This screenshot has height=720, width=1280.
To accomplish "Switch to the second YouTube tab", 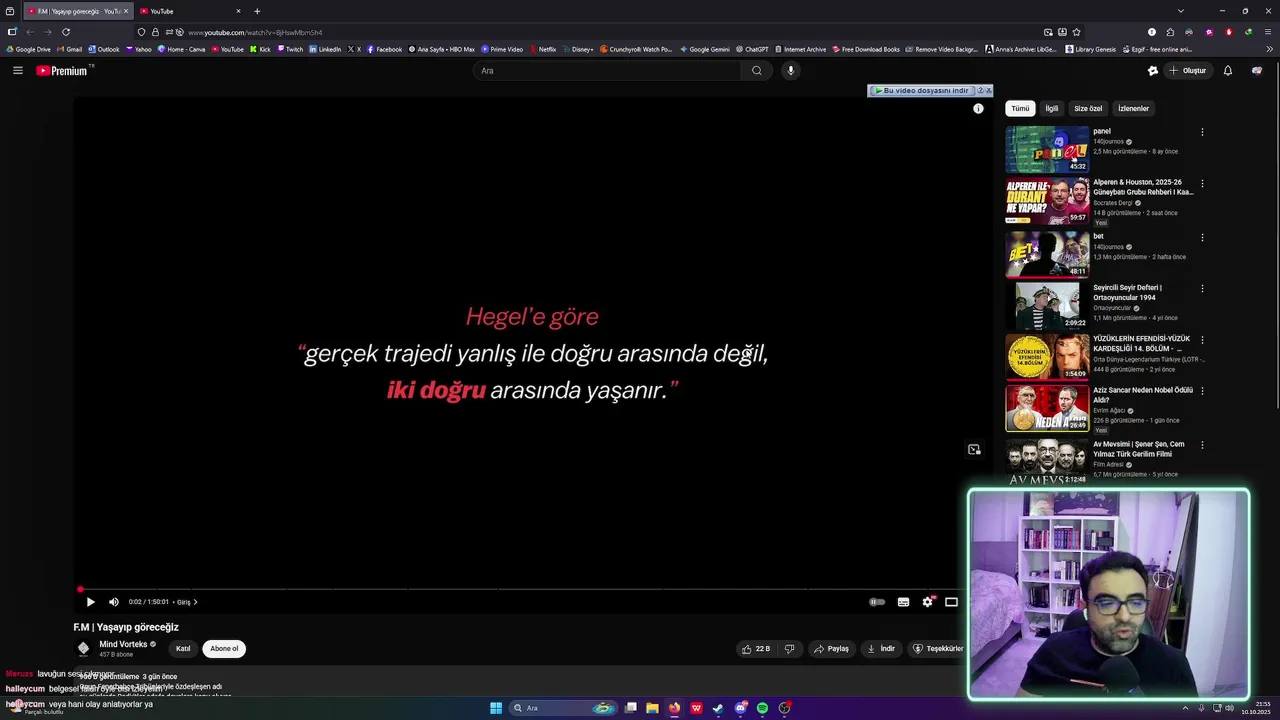I will [190, 11].
